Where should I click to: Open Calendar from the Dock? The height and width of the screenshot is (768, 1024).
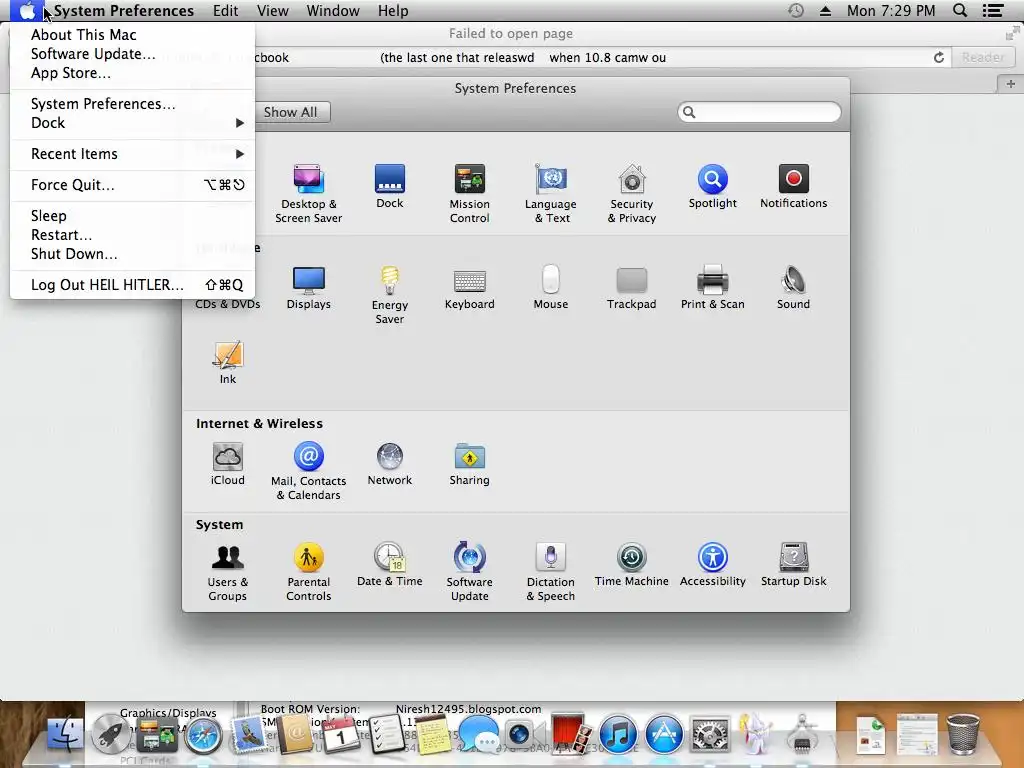pyautogui.click(x=341, y=735)
